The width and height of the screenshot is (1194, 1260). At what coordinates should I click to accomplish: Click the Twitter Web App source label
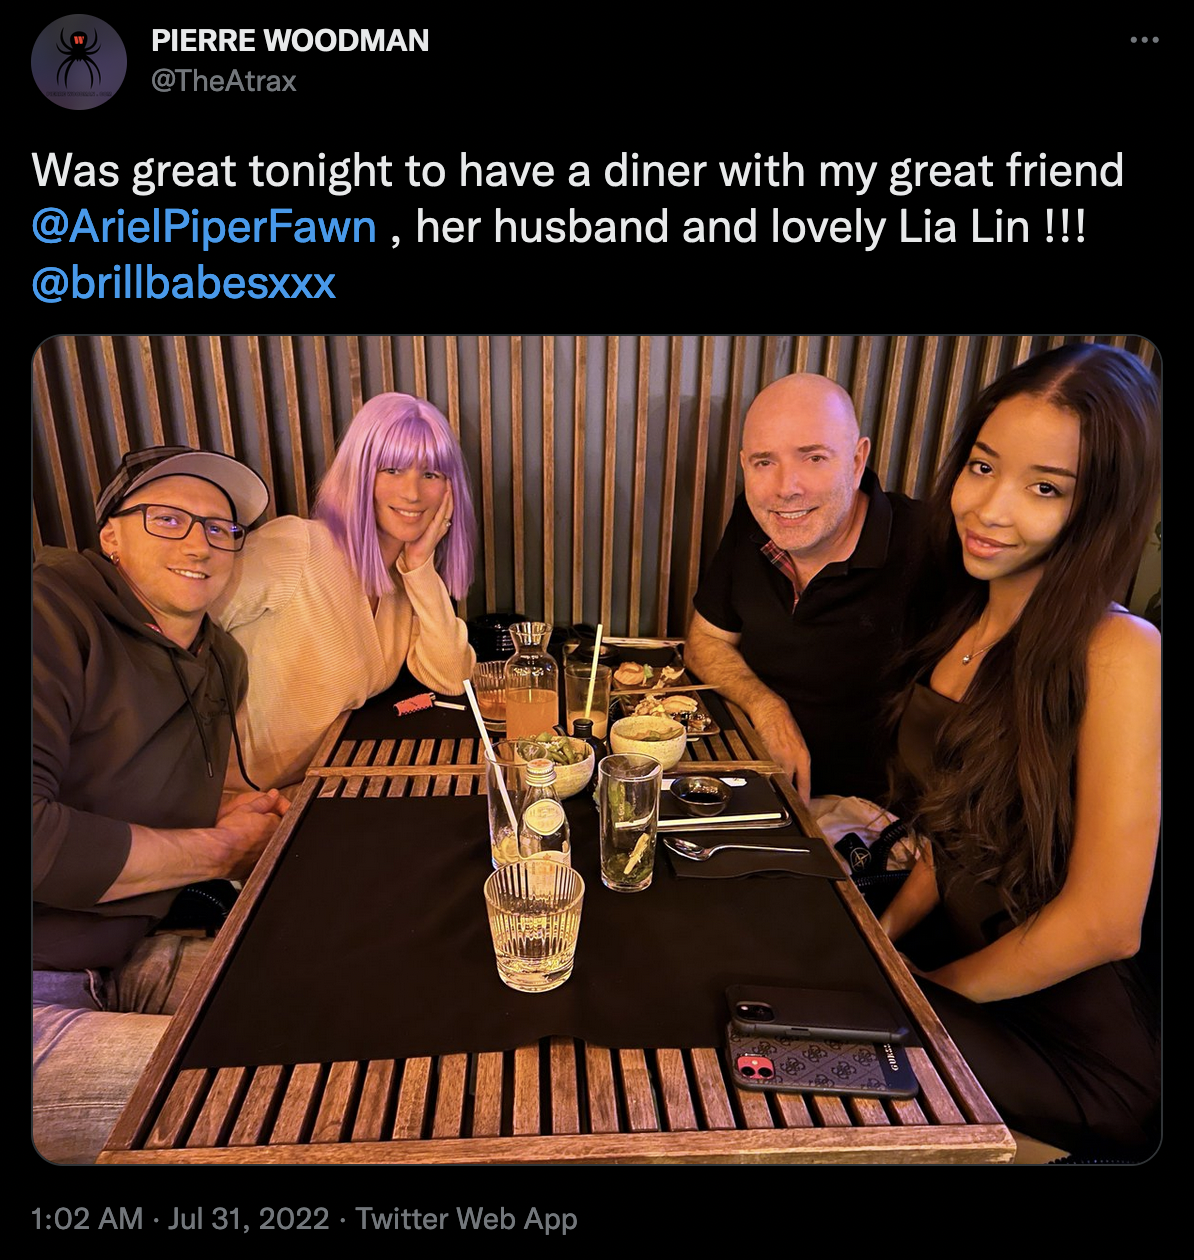point(466,1218)
